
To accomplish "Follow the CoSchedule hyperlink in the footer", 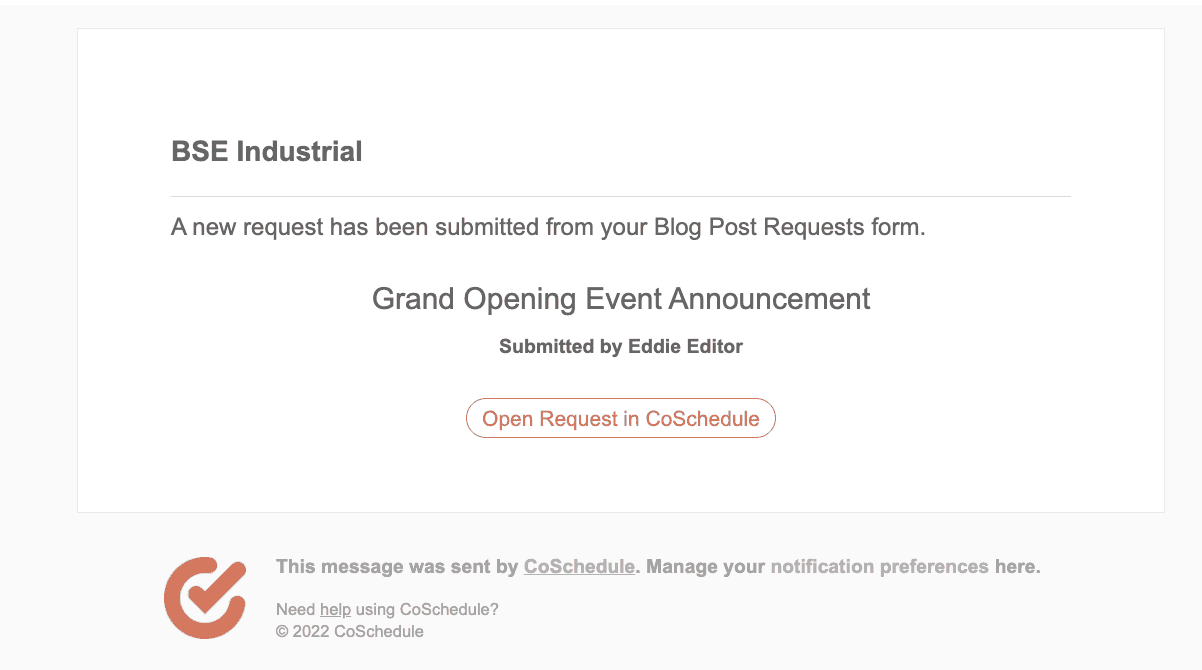I will pos(578,566).
